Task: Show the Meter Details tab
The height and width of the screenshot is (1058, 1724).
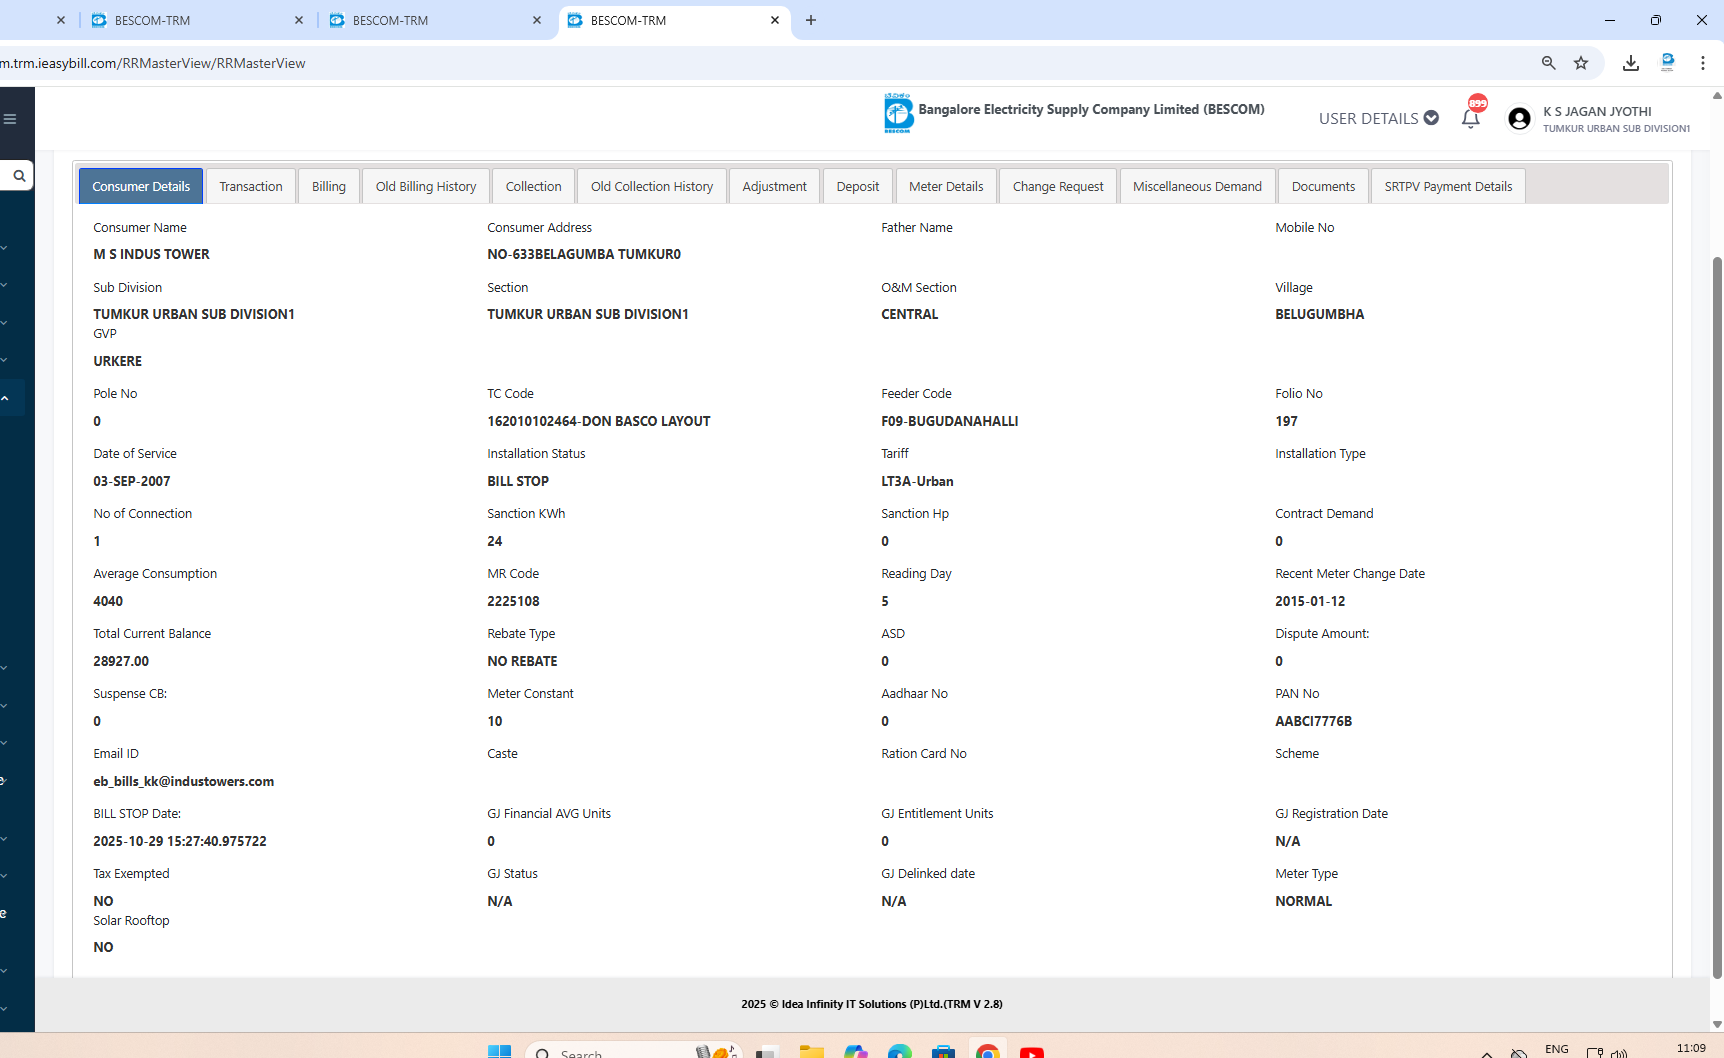Action: coord(946,186)
